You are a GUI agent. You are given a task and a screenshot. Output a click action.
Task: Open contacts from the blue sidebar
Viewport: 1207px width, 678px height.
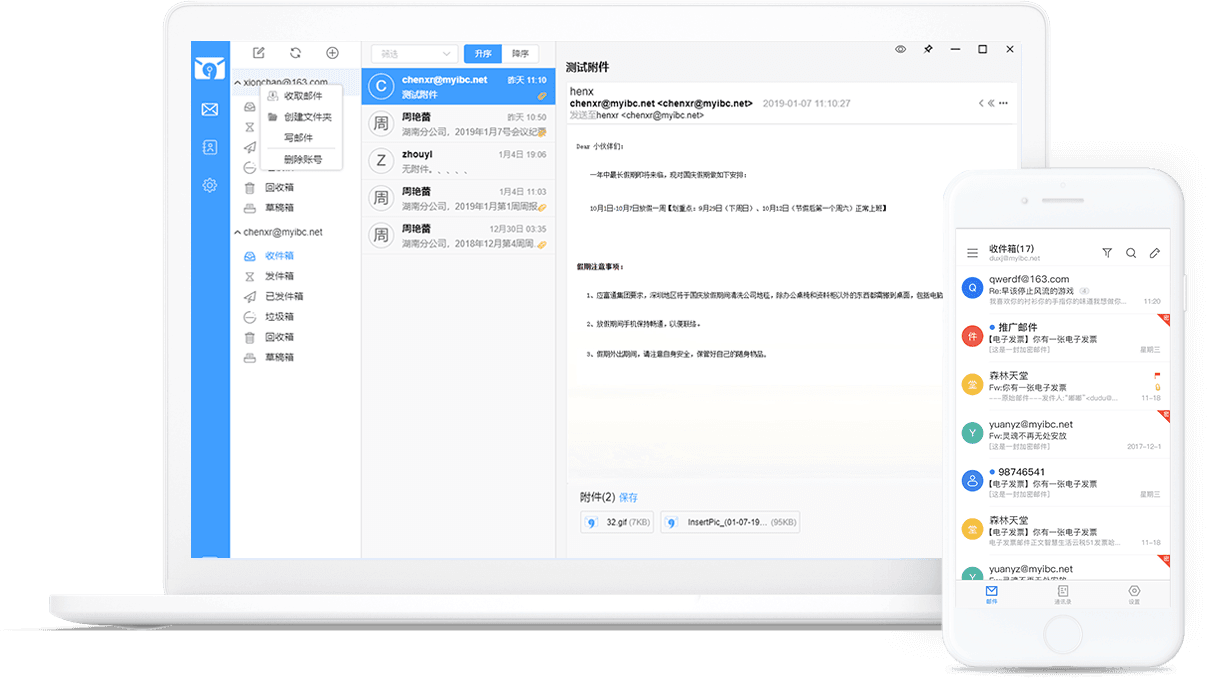[210, 147]
